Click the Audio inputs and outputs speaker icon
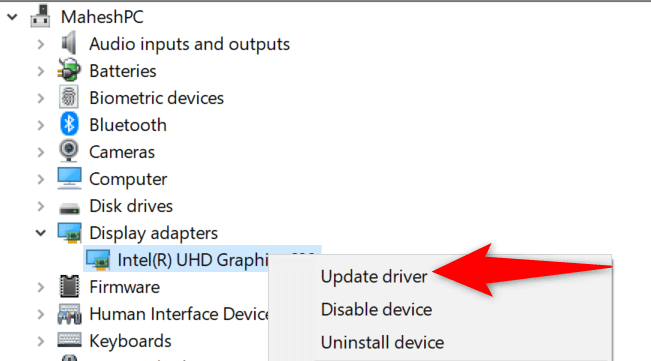 (69, 43)
